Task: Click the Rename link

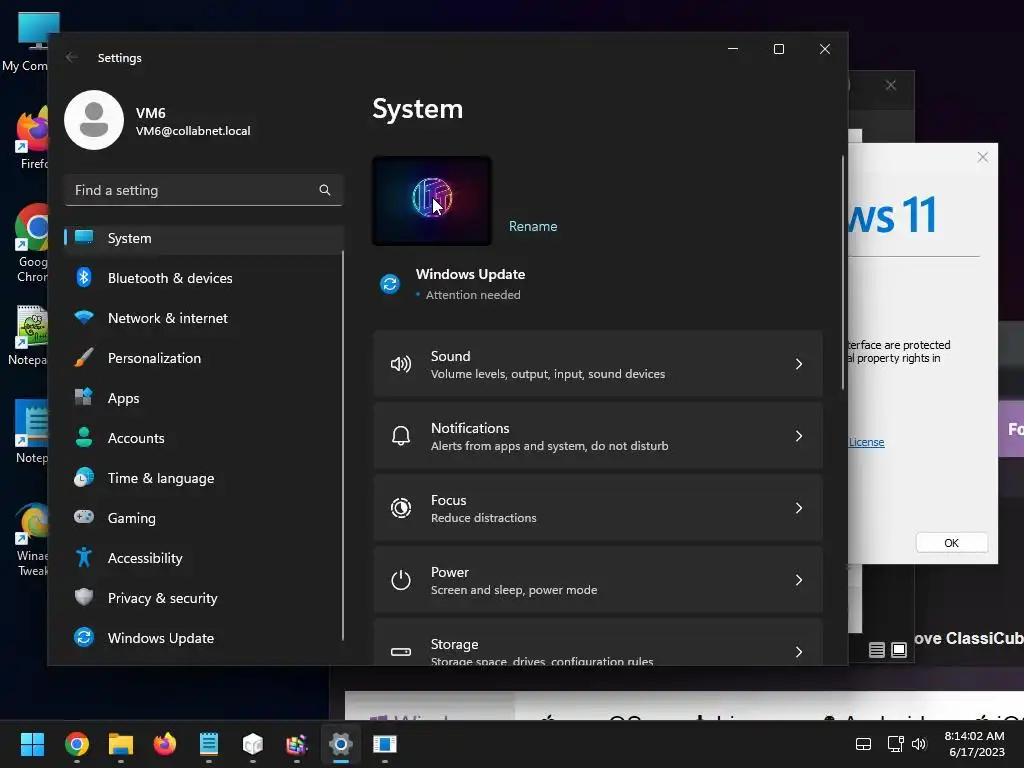Action: pos(533,227)
